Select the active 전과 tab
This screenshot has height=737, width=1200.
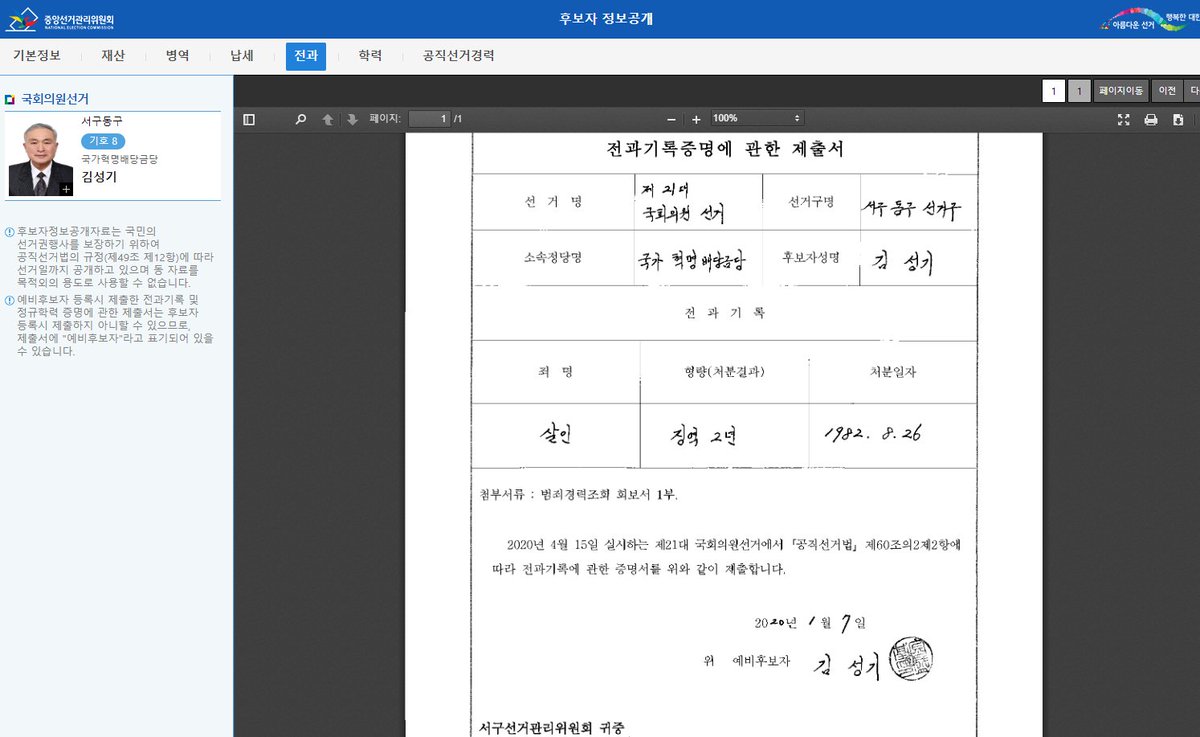pos(306,56)
